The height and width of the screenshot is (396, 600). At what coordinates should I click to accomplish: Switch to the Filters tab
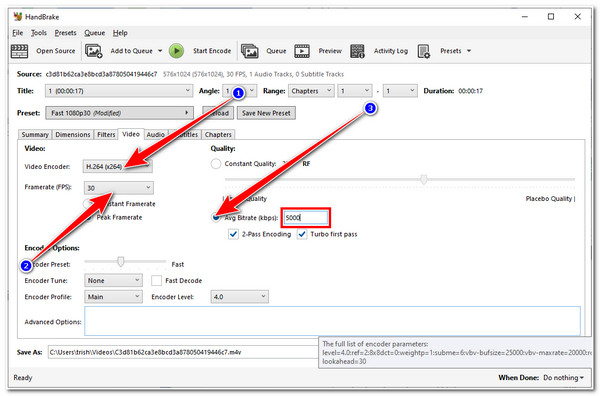(x=106, y=135)
